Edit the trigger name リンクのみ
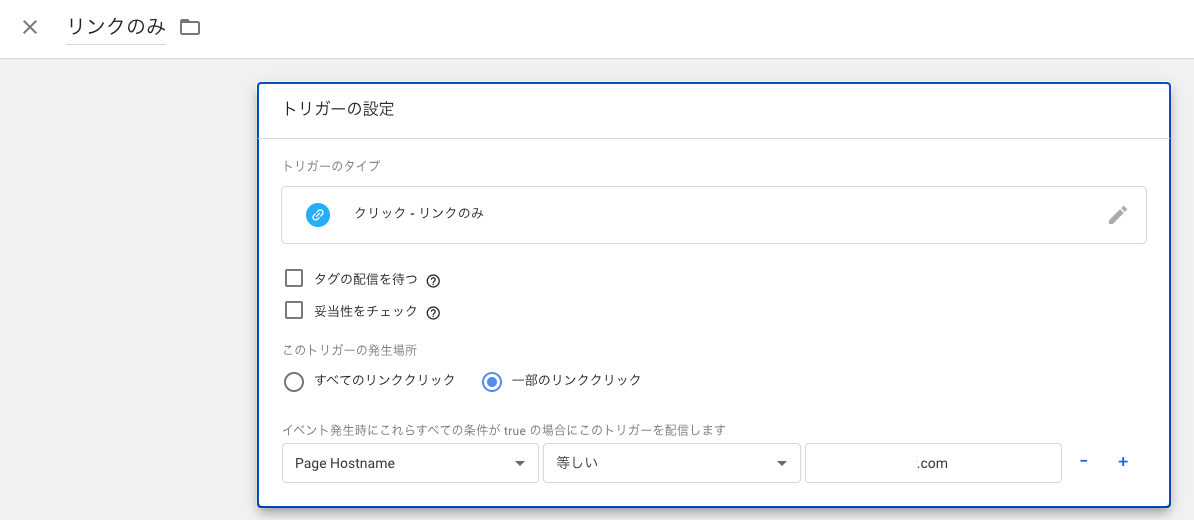Viewport: 1194px width, 520px height. tap(116, 27)
